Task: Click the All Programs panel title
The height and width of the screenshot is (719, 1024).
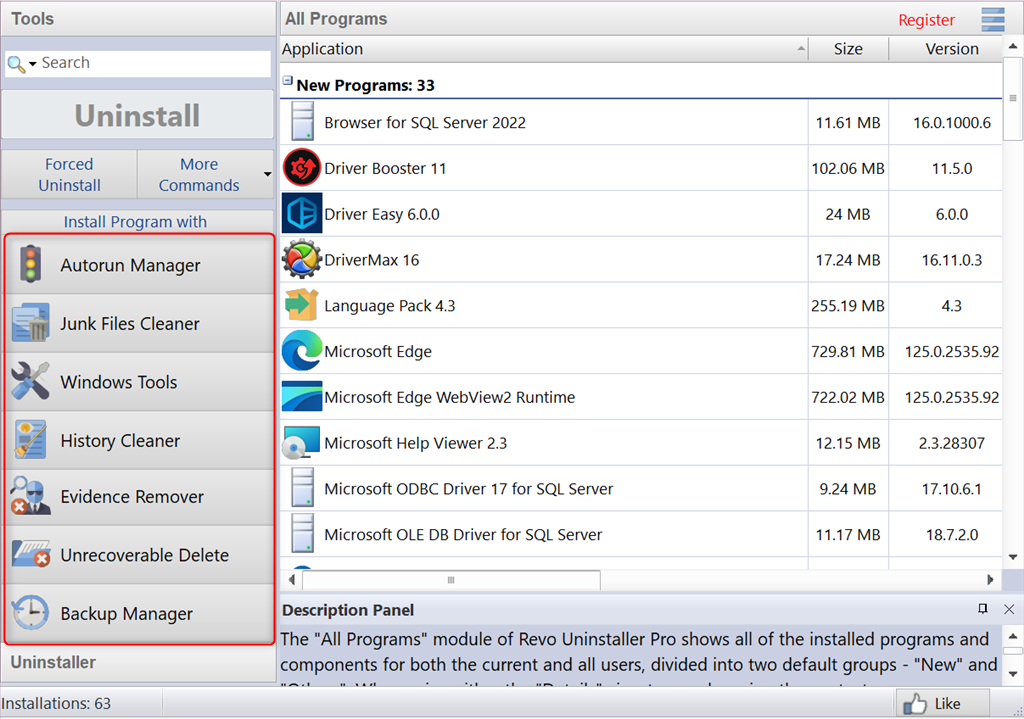Action: (336, 18)
